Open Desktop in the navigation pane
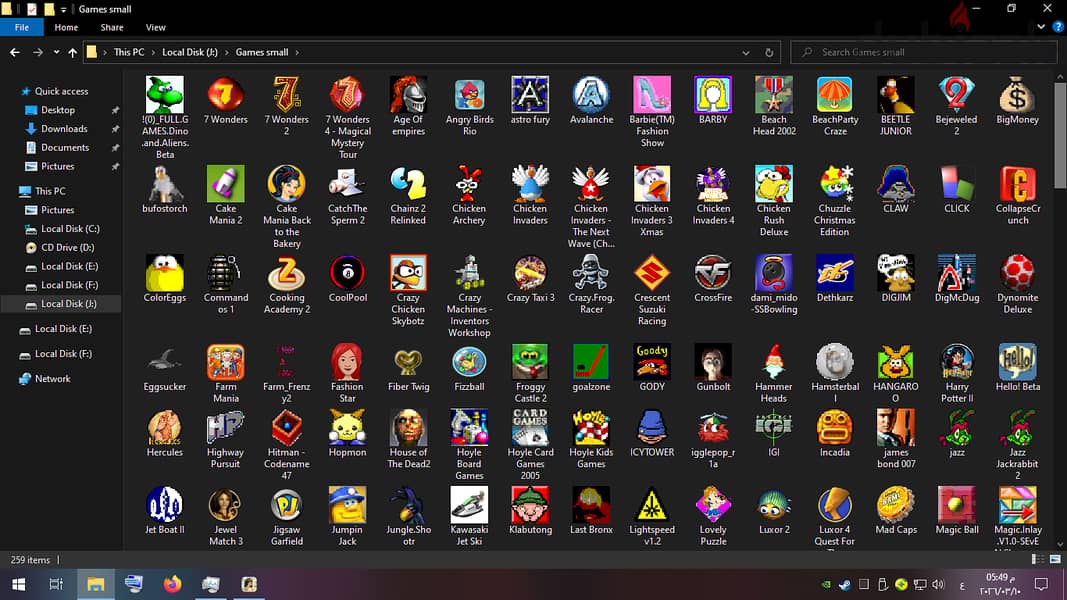1067x600 pixels. 58,110
